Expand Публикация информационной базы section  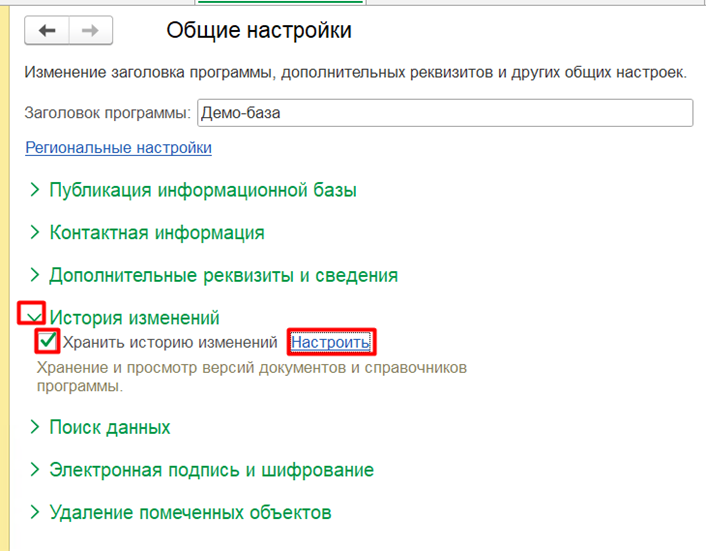tap(193, 190)
